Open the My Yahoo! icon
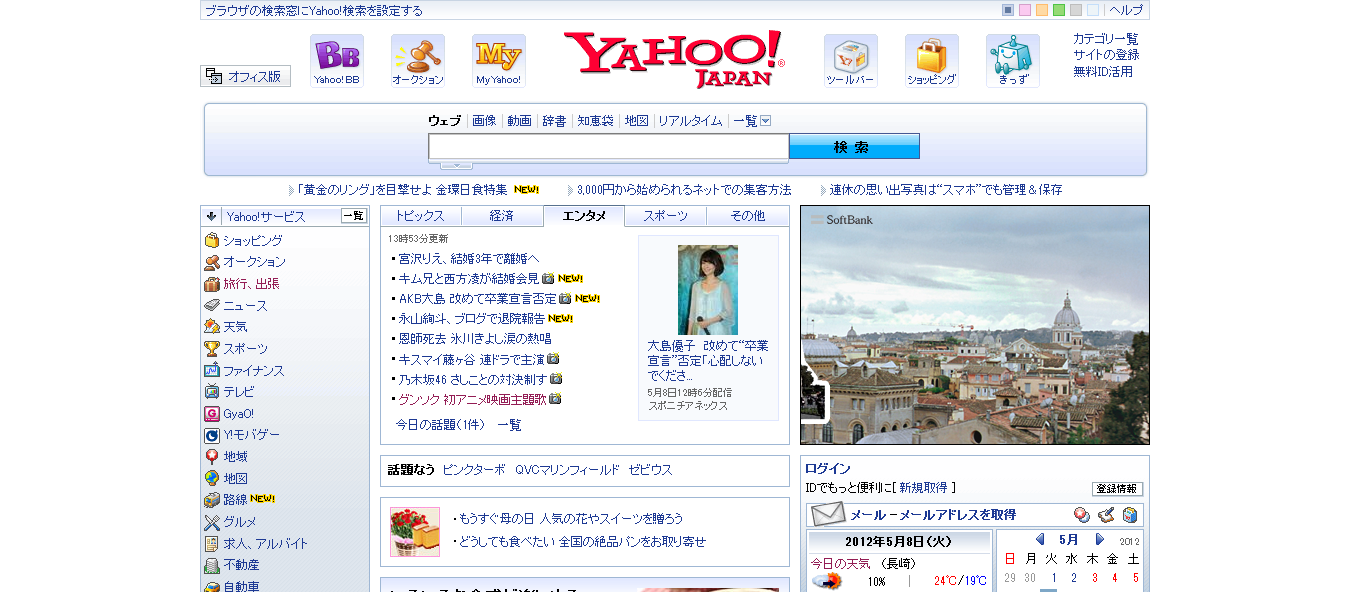The width and height of the screenshot is (1349, 592). (499, 61)
